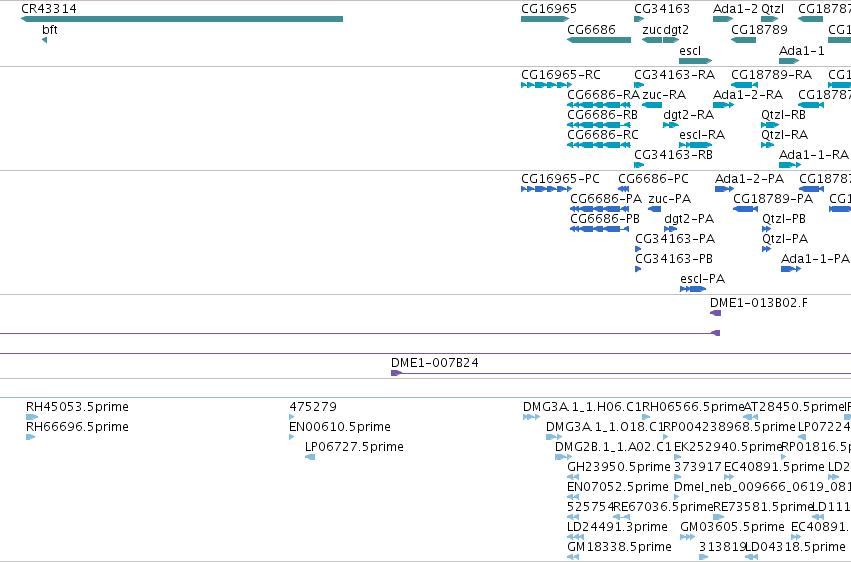851x562 pixels.
Task: Click transcript CG34163-RB
Action: (x=673, y=155)
